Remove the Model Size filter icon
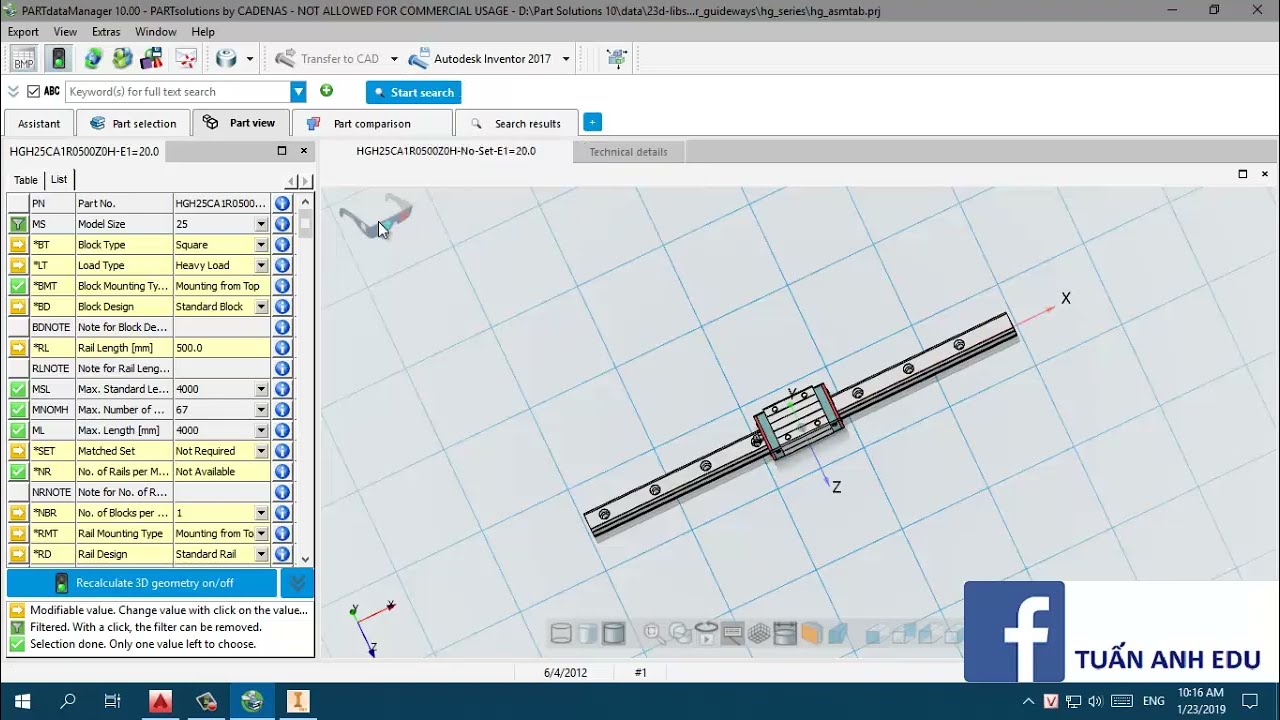The height and width of the screenshot is (720, 1280). (x=18, y=224)
